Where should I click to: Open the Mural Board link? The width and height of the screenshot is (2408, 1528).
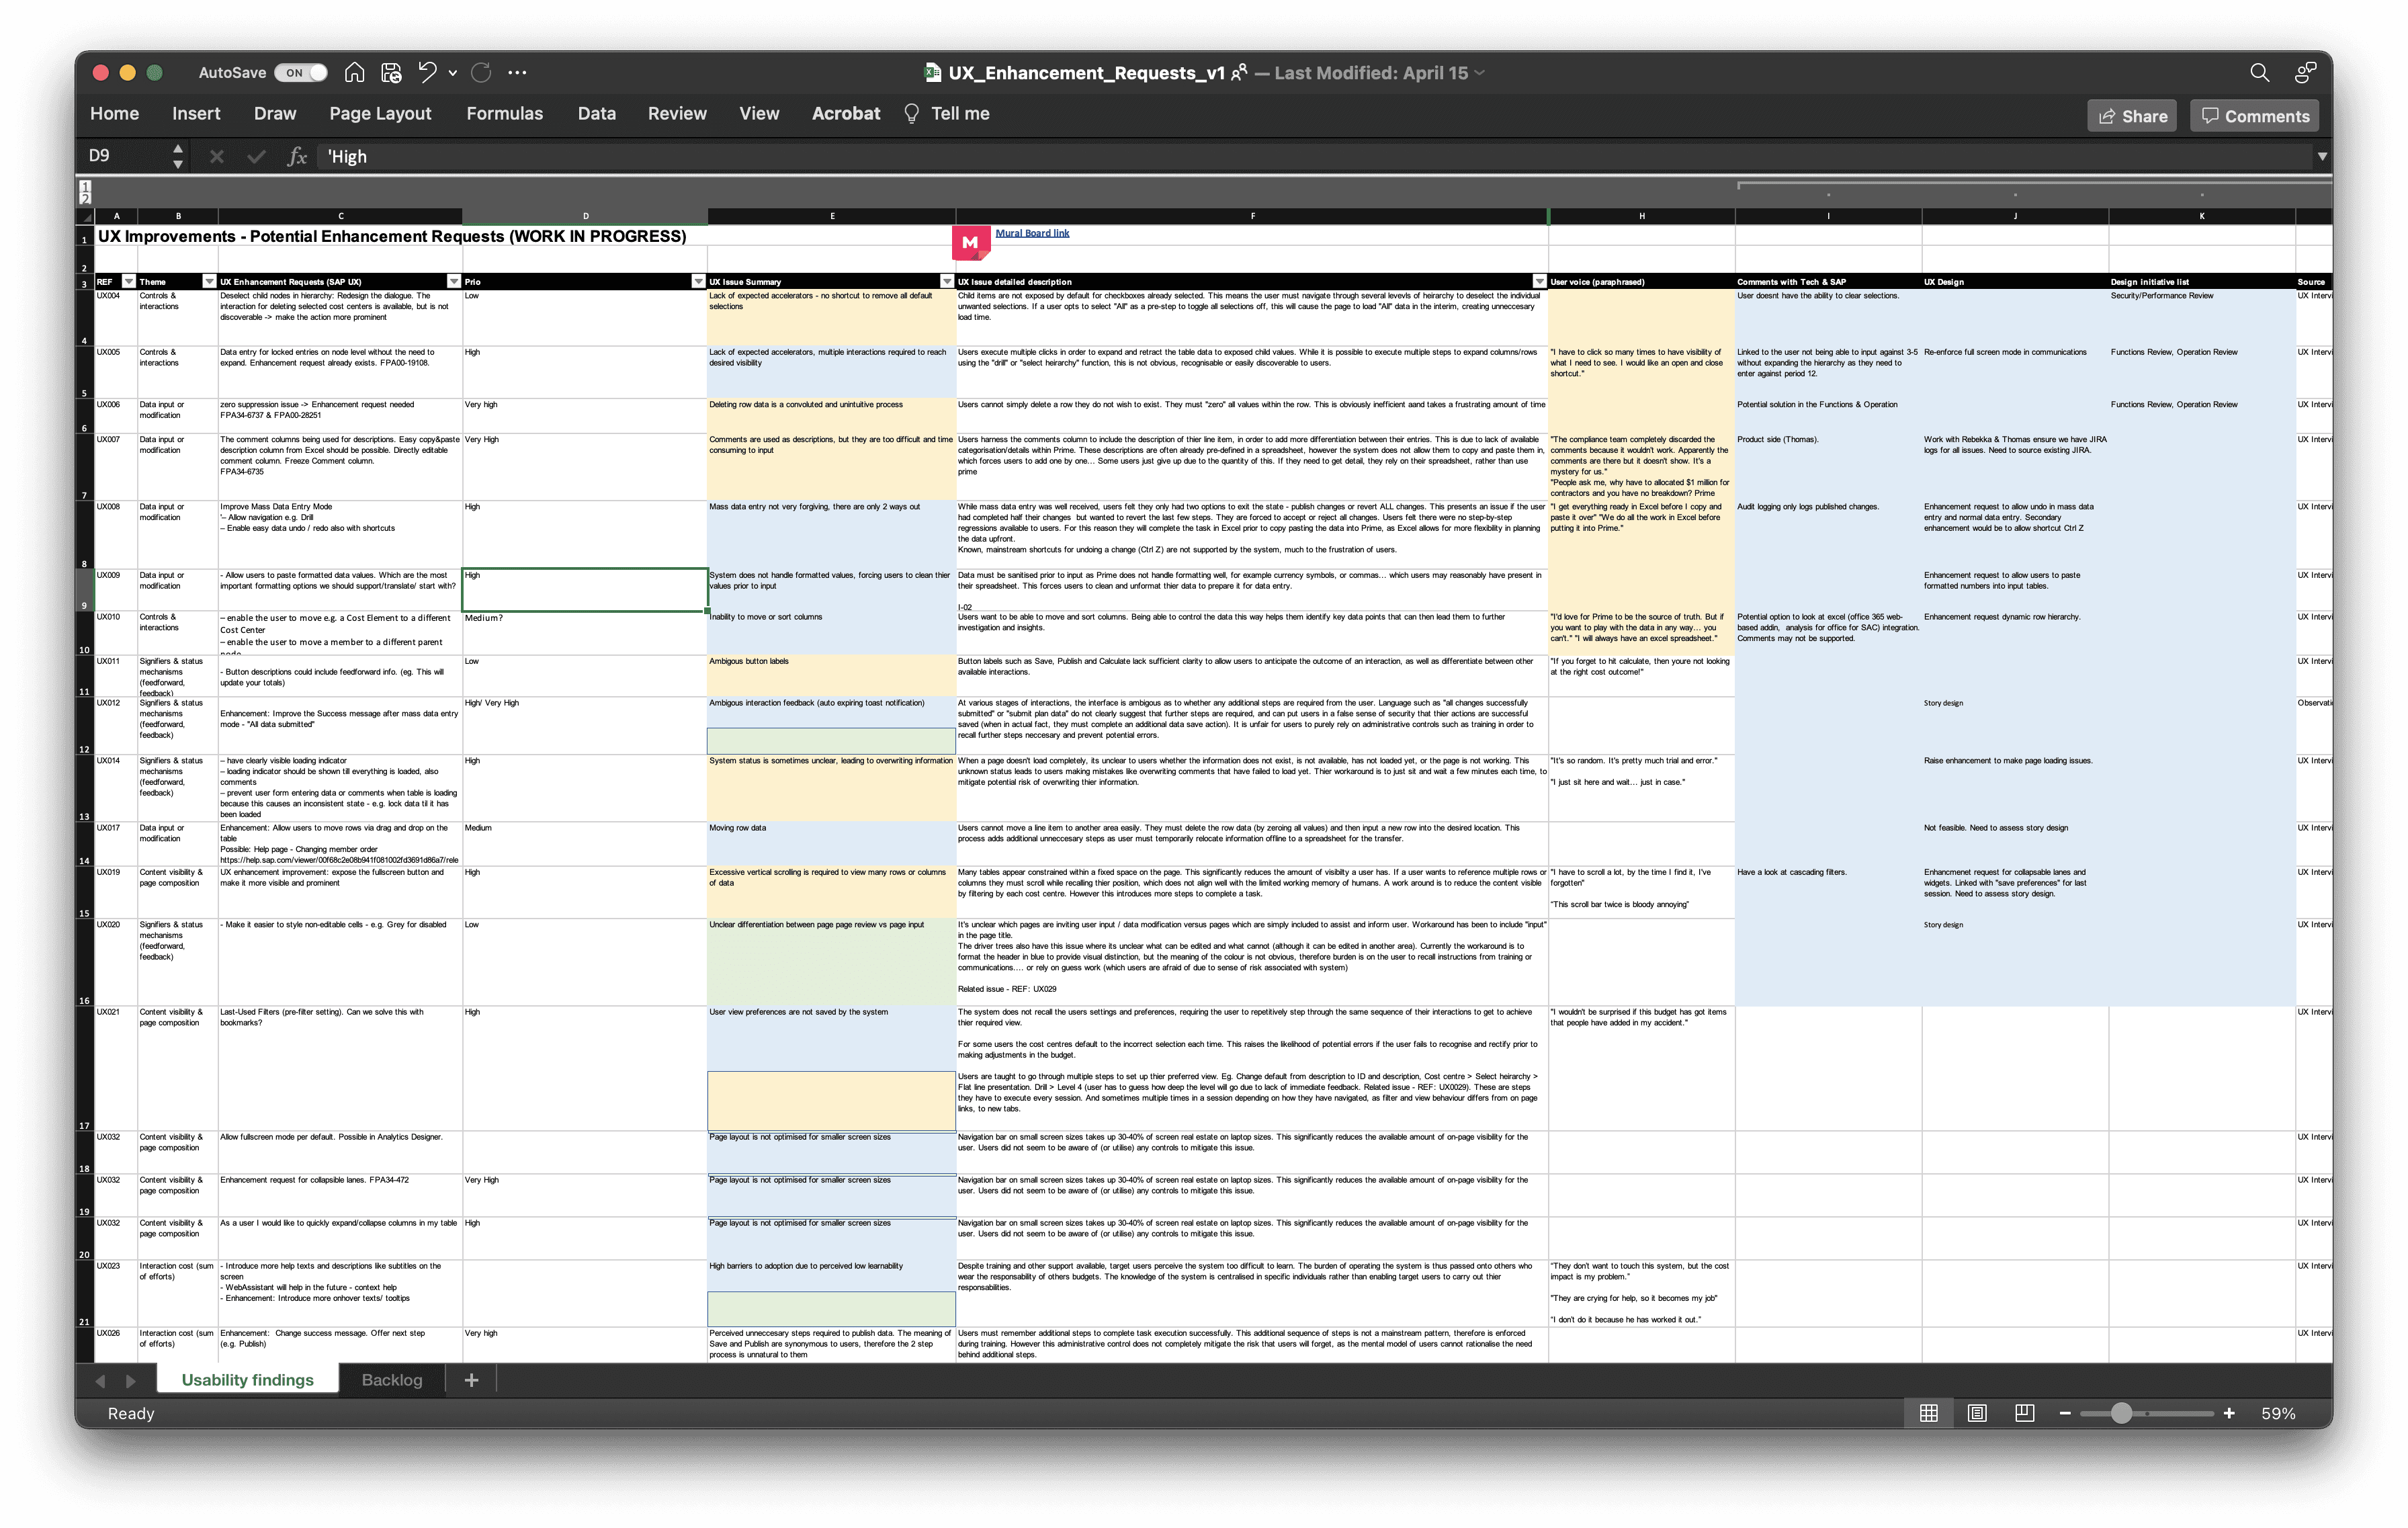[1032, 233]
